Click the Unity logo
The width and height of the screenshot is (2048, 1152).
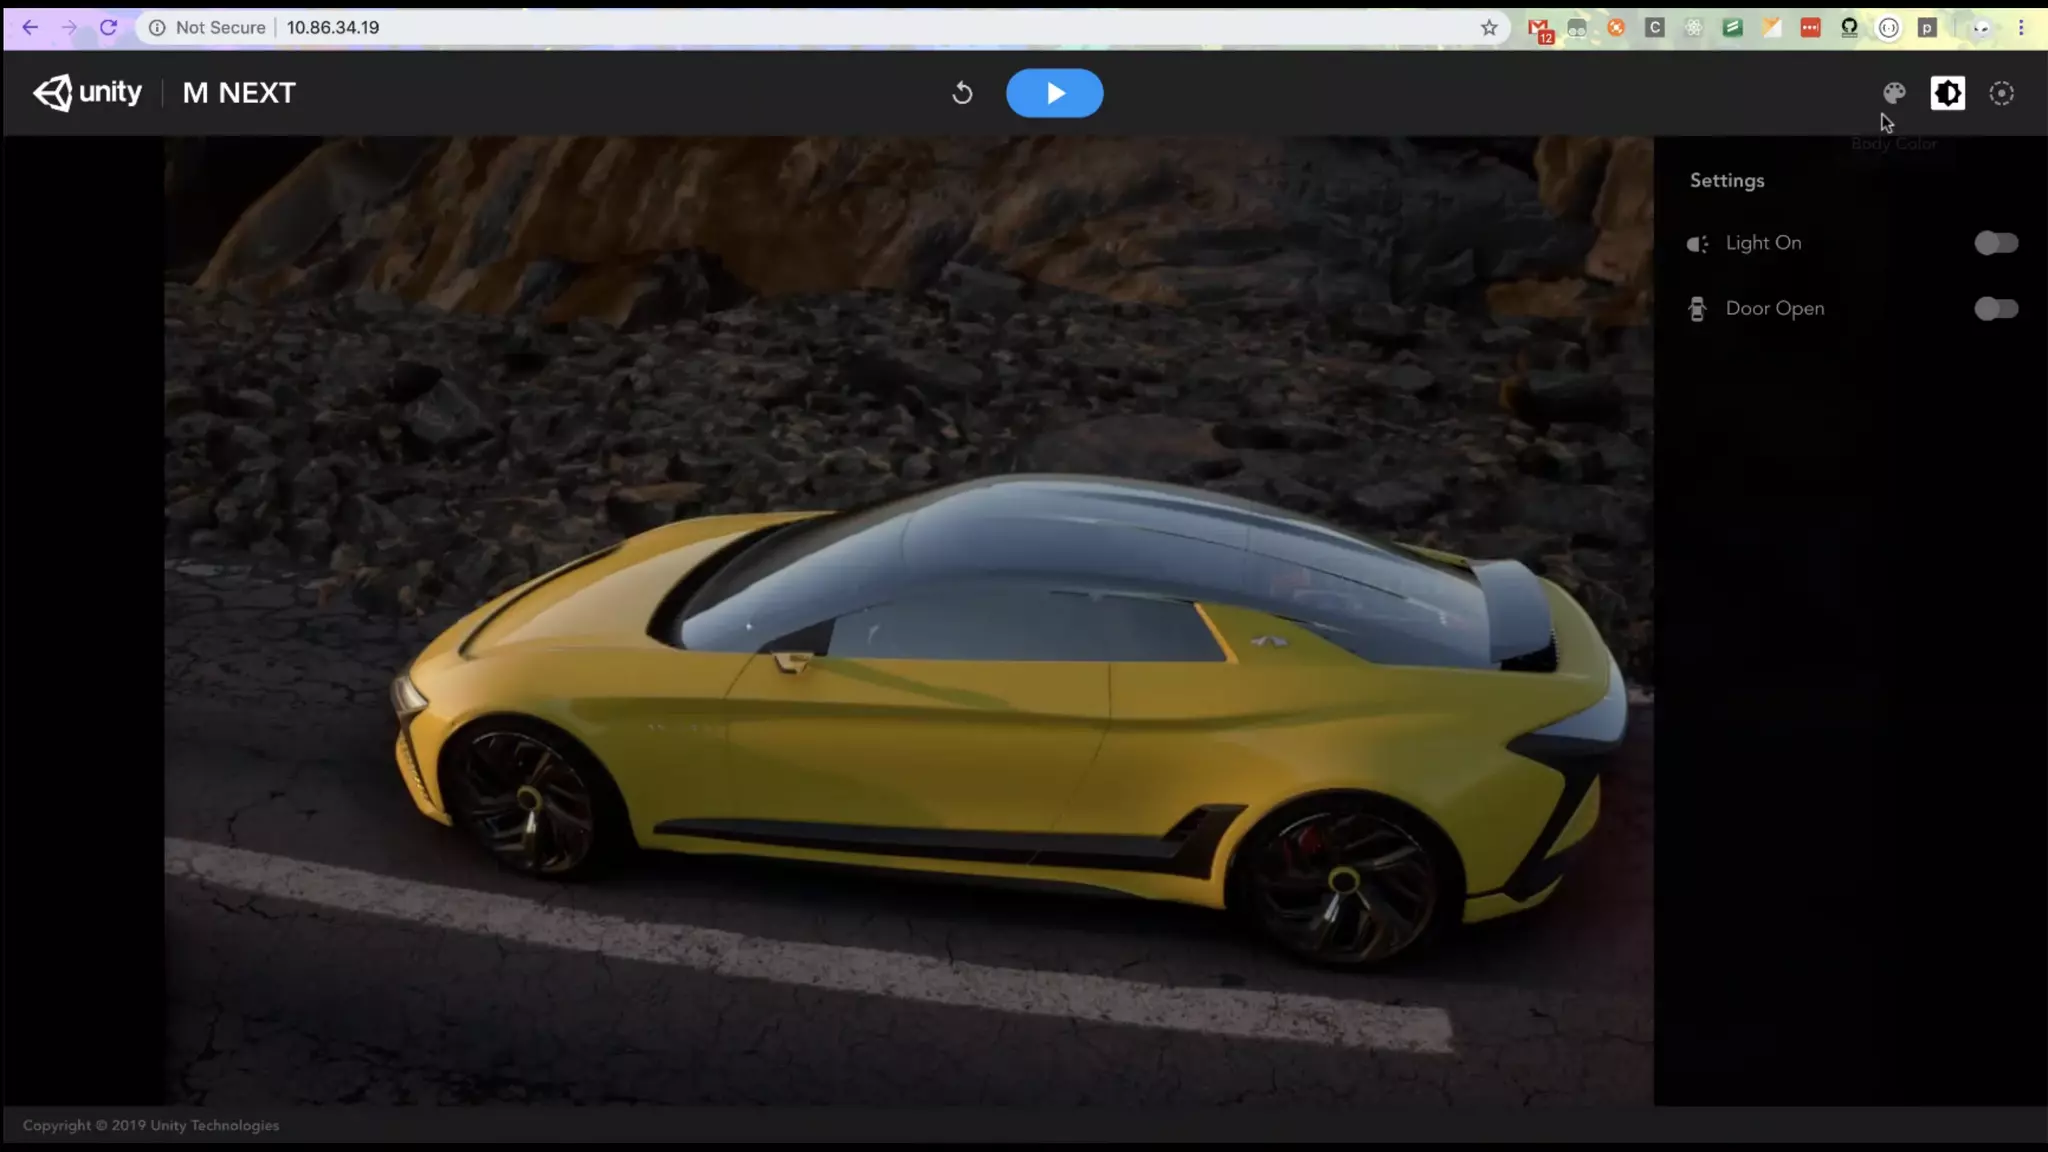point(87,93)
